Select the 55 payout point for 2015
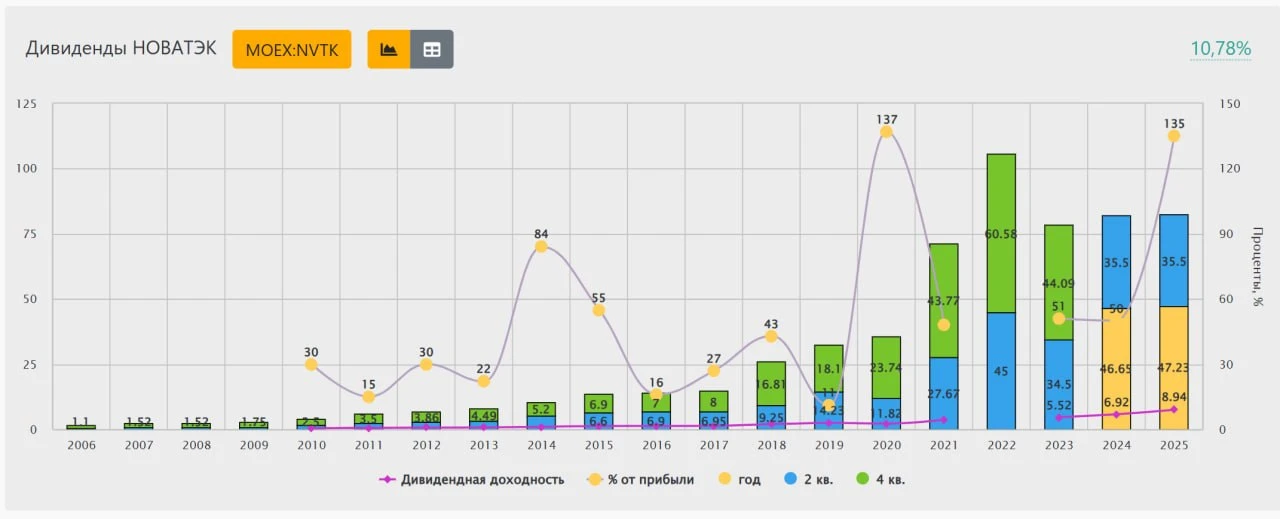The height and width of the screenshot is (519, 1280). (598, 310)
